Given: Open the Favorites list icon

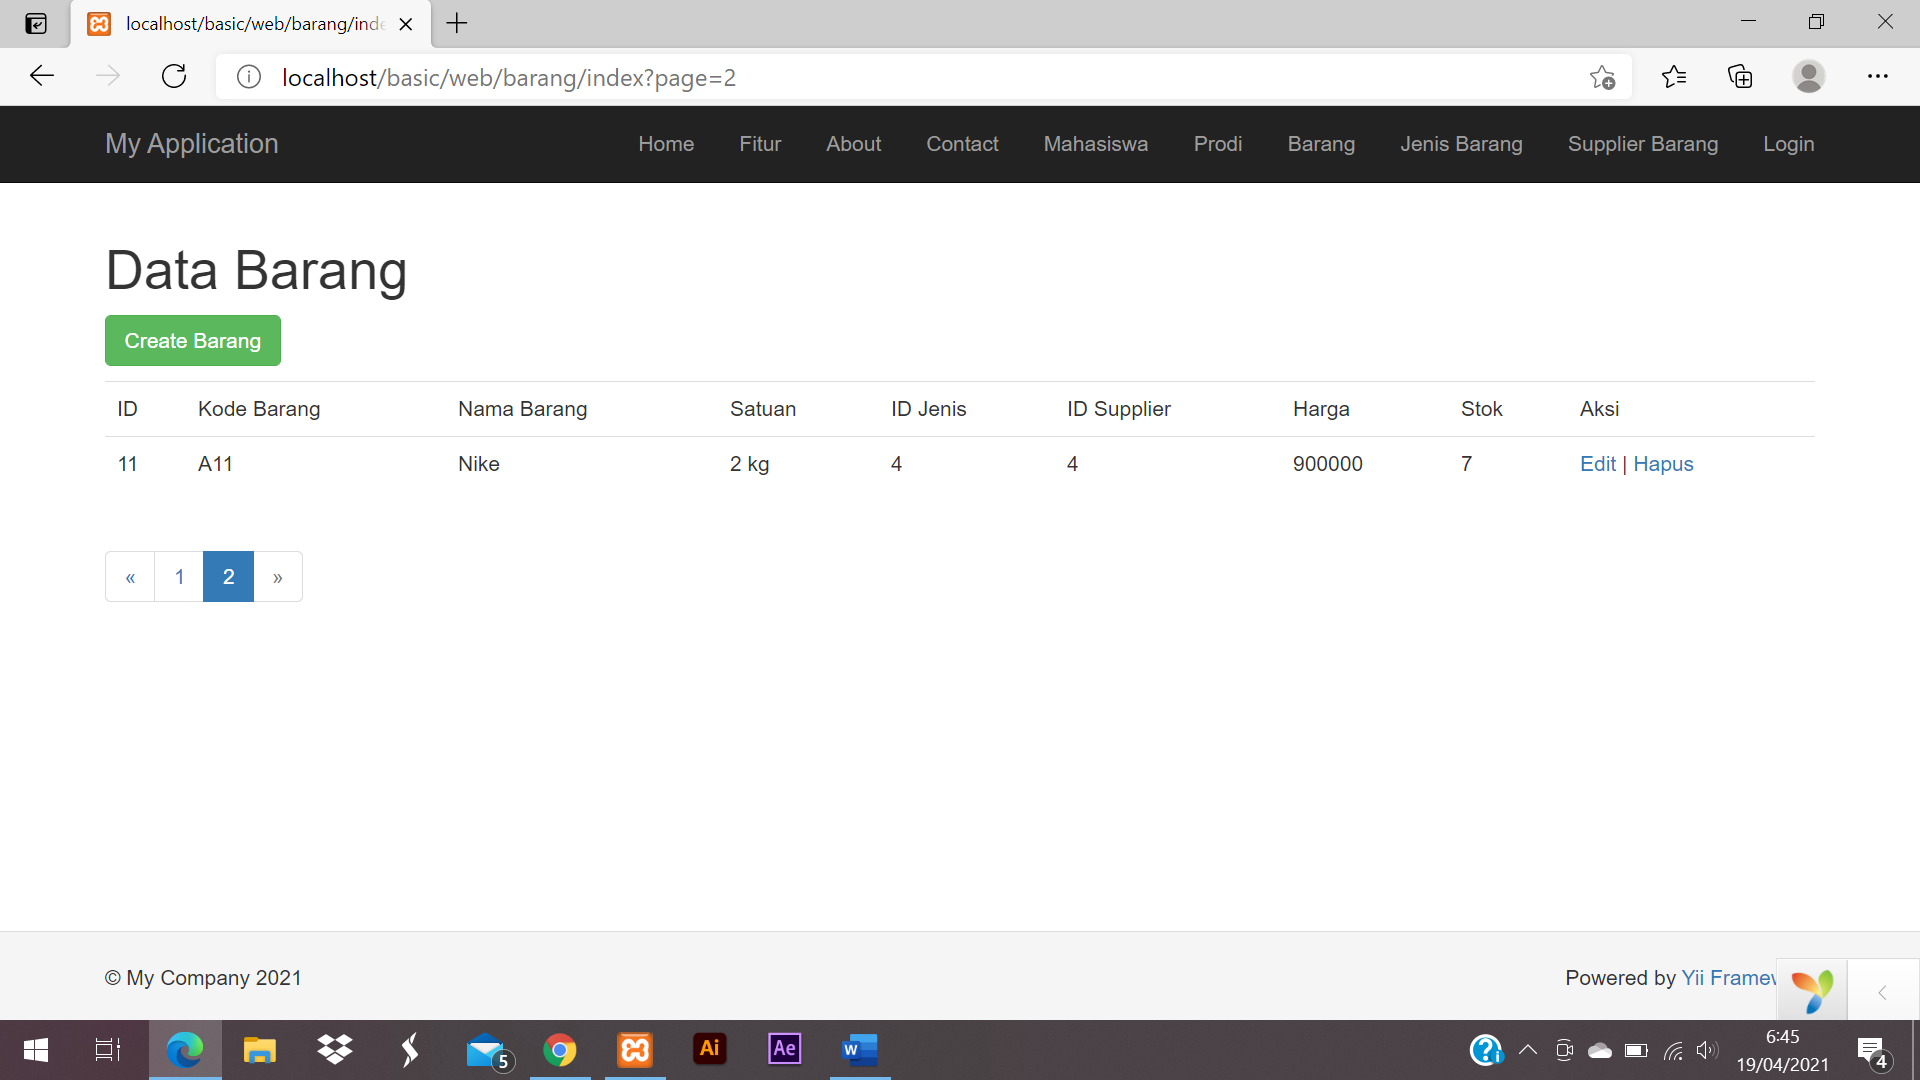Looking at the screenshot, I should coord(1673,77).
